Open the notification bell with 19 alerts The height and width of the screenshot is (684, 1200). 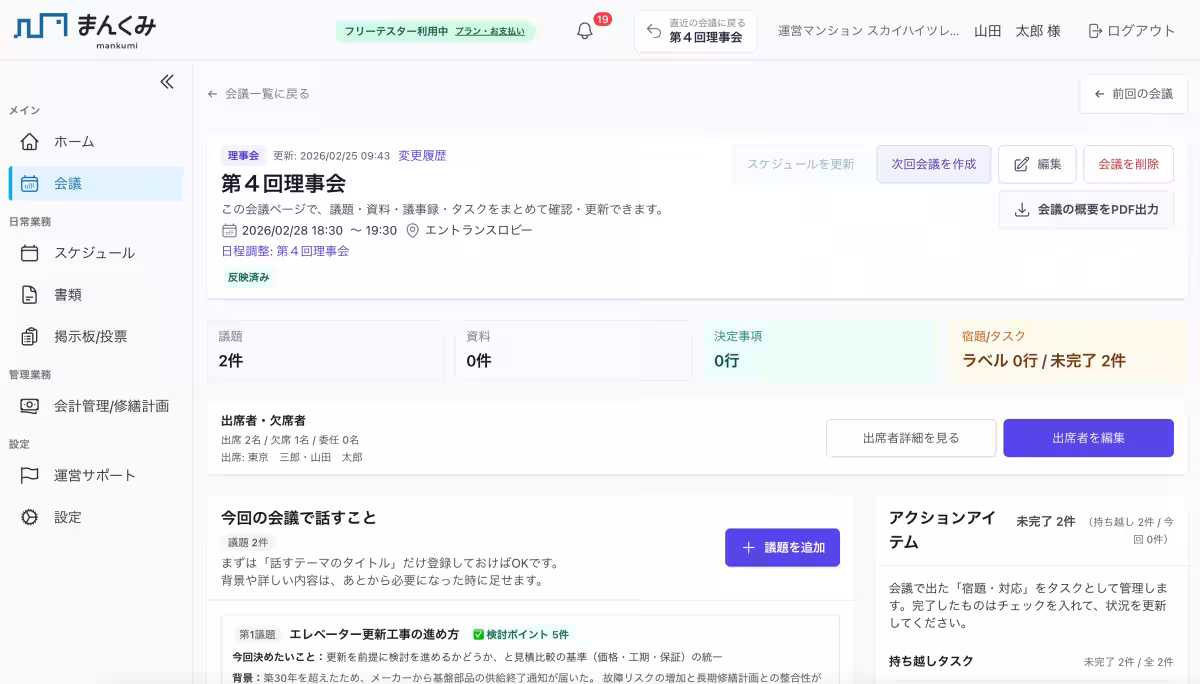coord(585,31)
